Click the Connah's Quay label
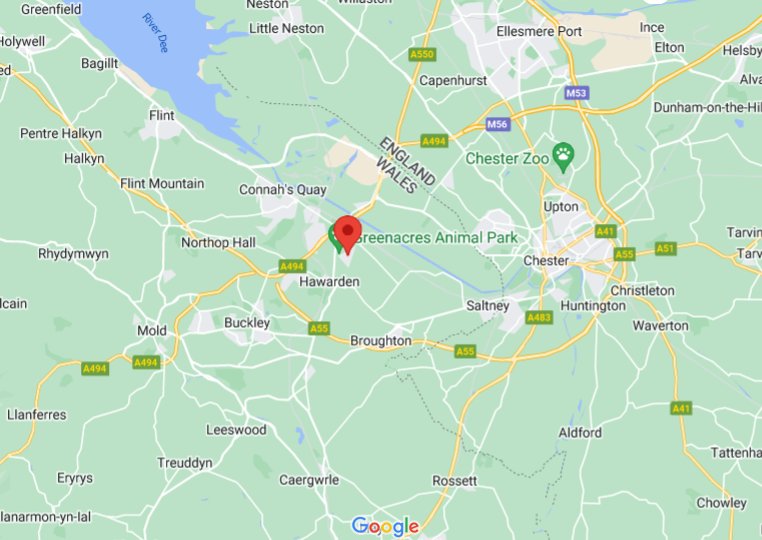The image size is (762, 540). pyautogui.click(x=282, y=190)
